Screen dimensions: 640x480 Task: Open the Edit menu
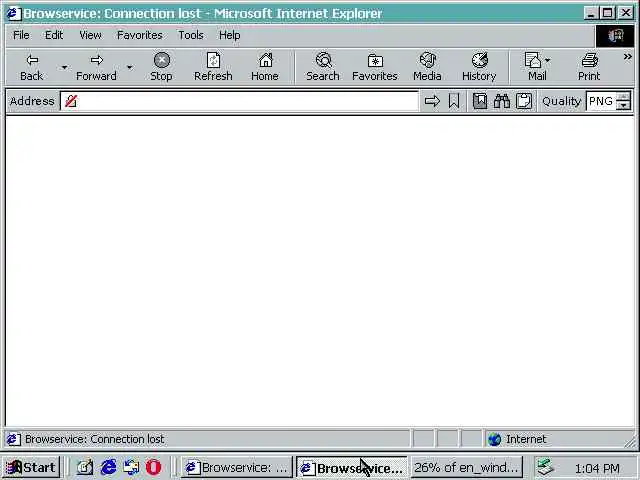[x=54, y=36]
